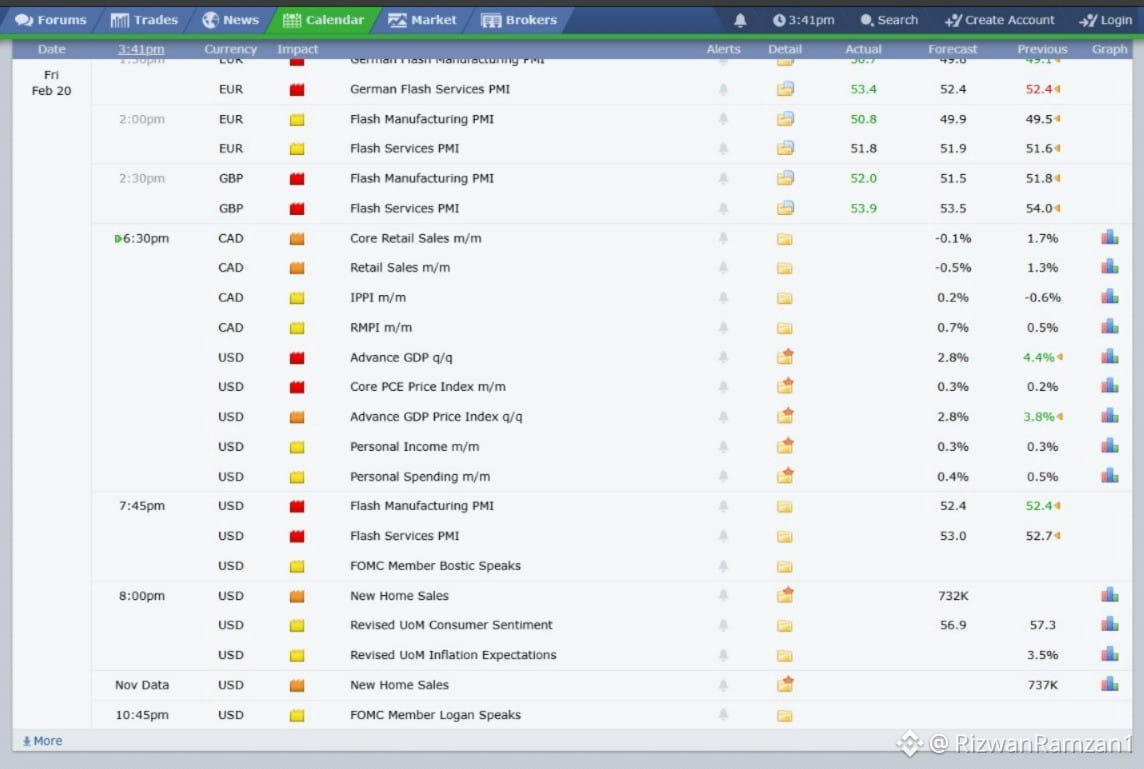Click the 732K forecast for New Home Sales
This screenshot has height=769, width=1144.
(953, 596)
